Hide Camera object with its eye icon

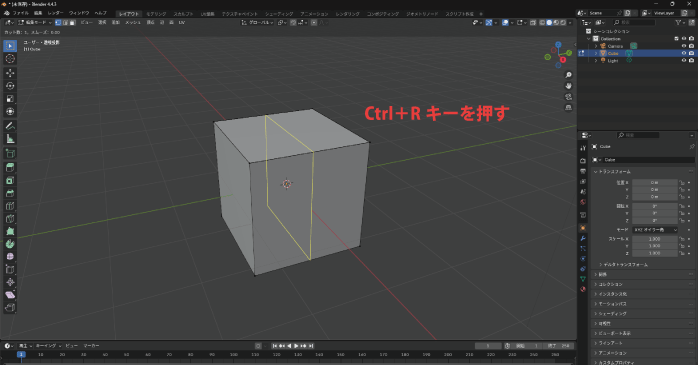(x=684, y=46)
